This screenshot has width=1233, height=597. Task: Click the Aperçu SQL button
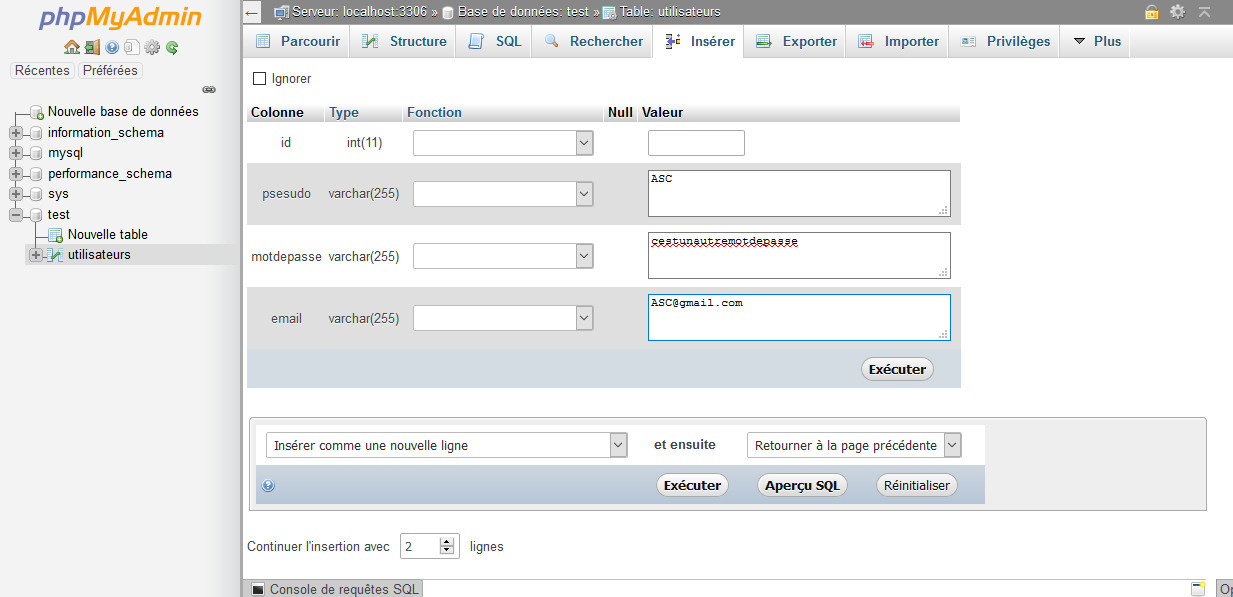802,485
